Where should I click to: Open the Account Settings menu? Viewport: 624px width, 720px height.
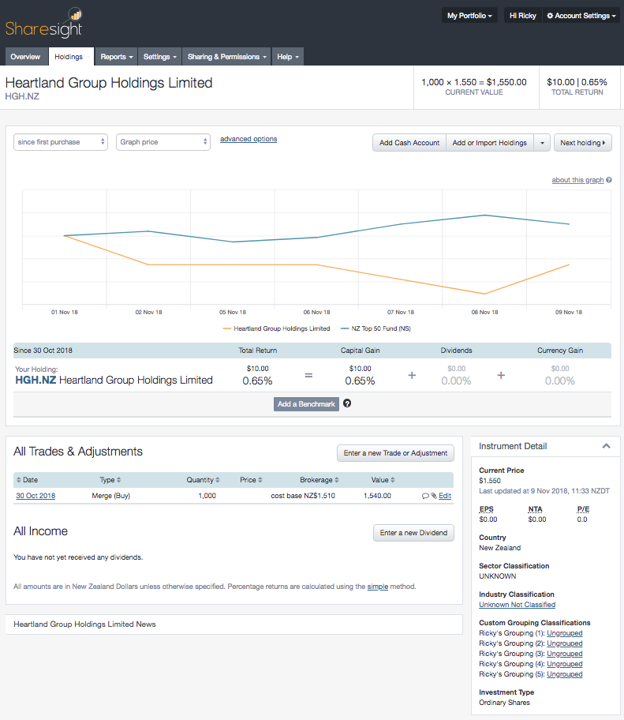pos(581,16)
